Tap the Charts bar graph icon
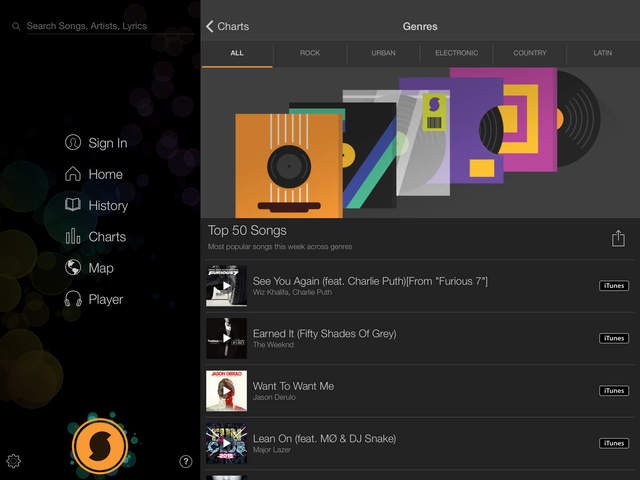Screen dimensions: 640x480 [x=73, y=236]
